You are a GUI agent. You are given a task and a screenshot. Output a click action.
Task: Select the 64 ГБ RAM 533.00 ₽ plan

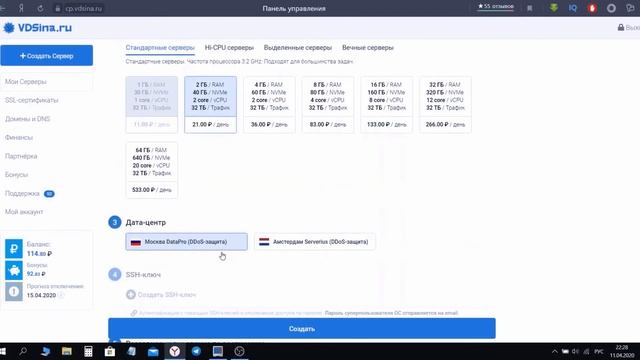[x=151, y=170]
